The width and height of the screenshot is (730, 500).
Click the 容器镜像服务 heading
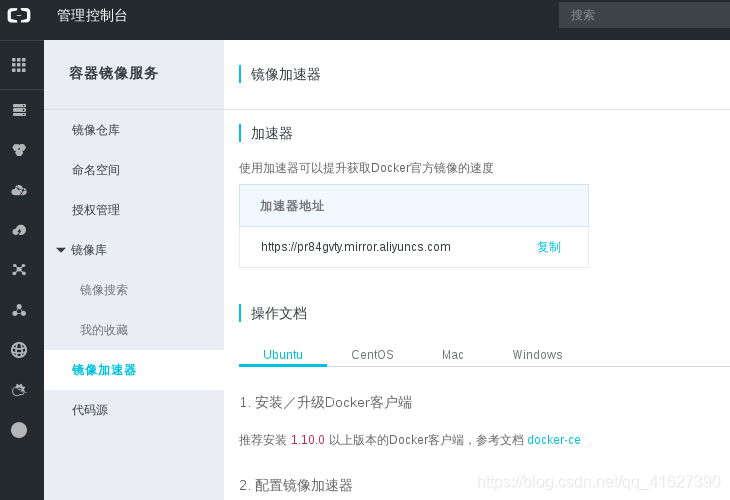click(114, 73)
